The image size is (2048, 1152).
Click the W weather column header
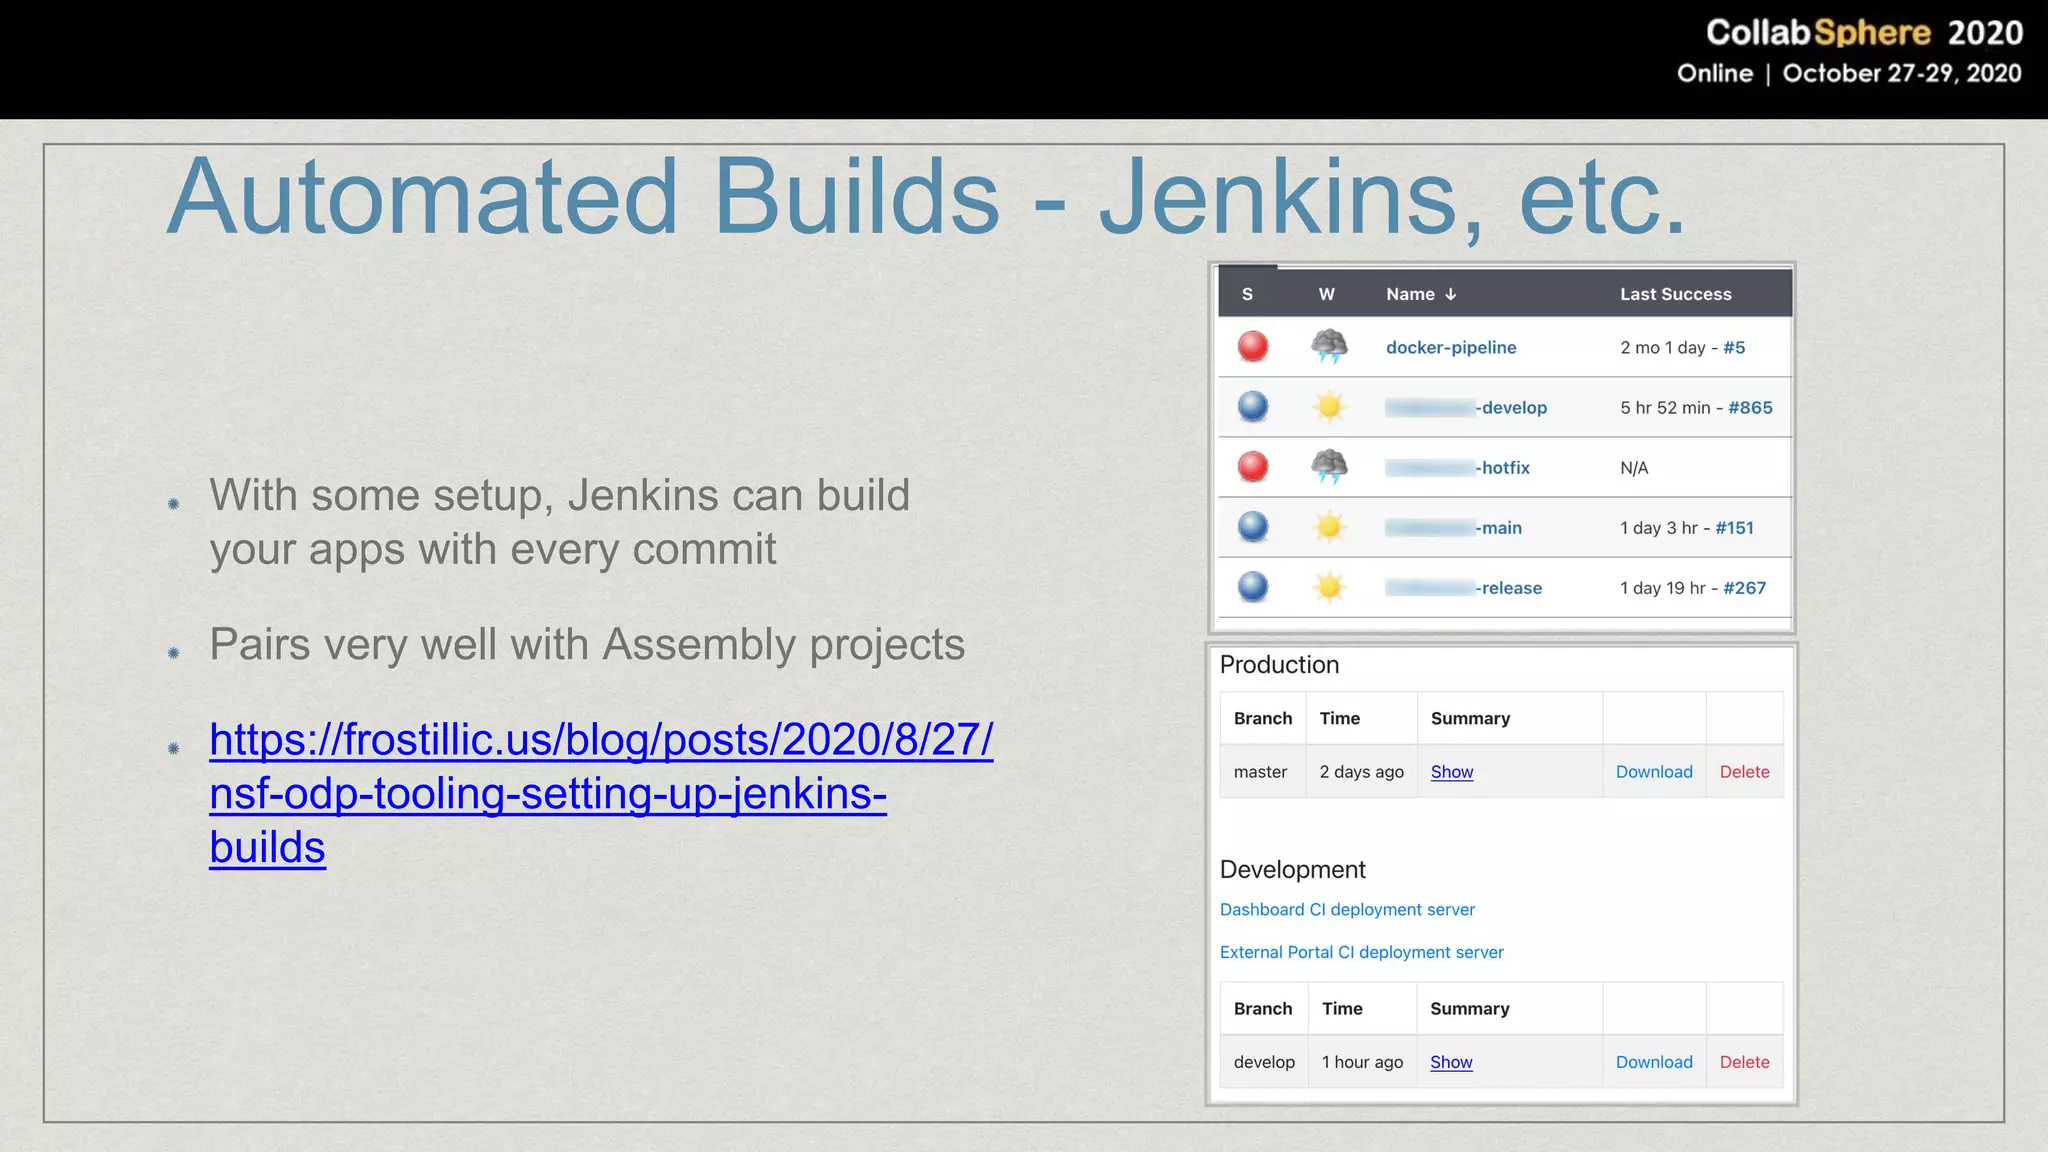(x=1327, y=294)
